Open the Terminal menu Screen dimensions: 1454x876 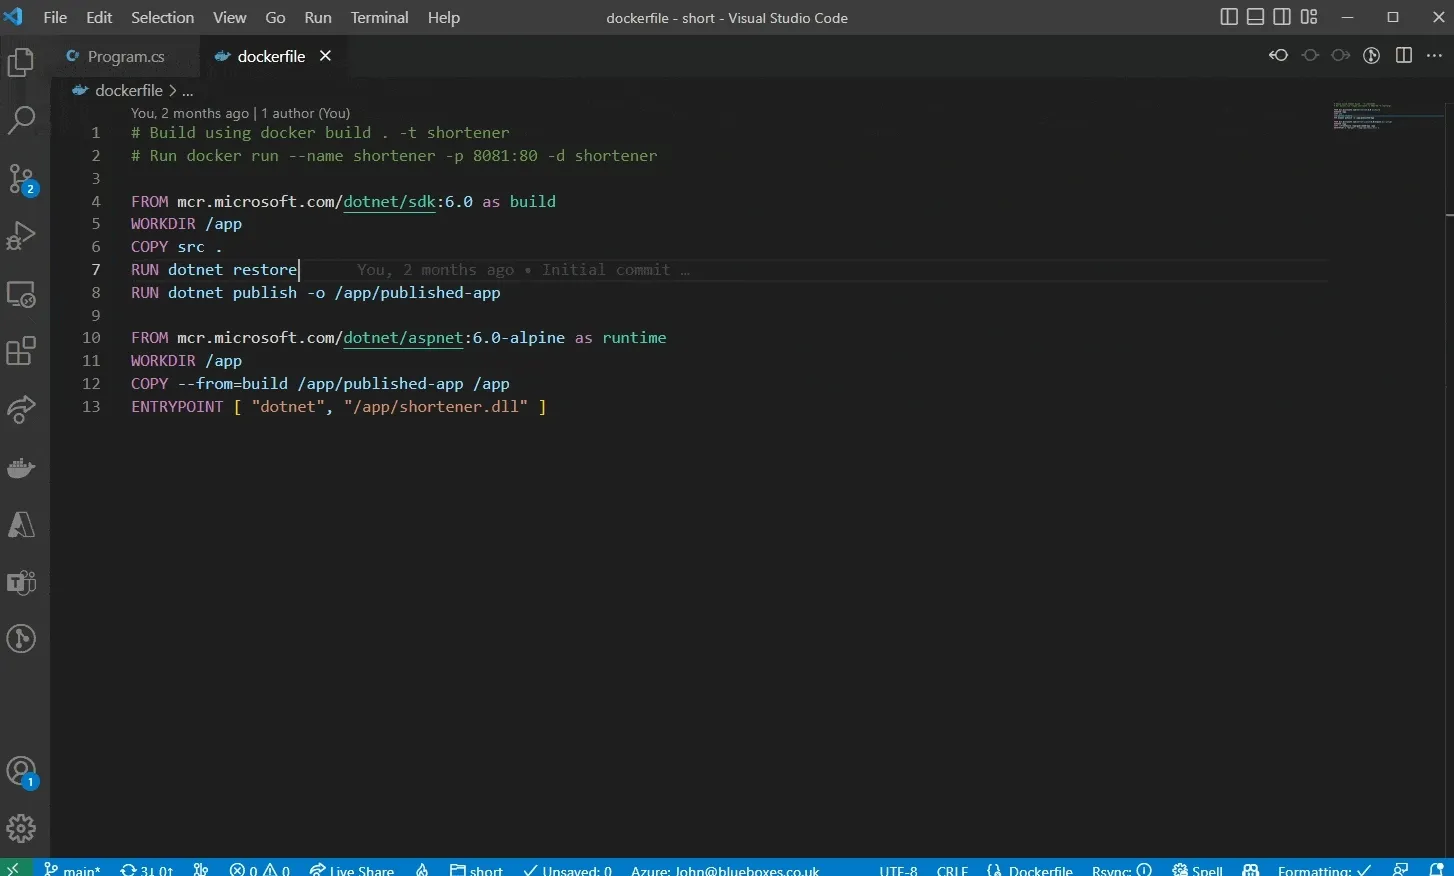point(379,18)
